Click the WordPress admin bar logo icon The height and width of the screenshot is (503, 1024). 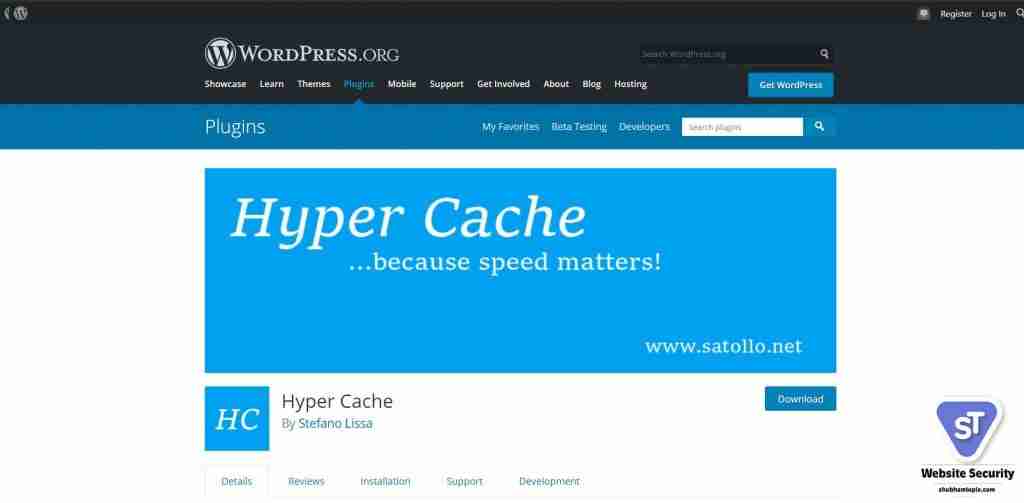(20, 13)
